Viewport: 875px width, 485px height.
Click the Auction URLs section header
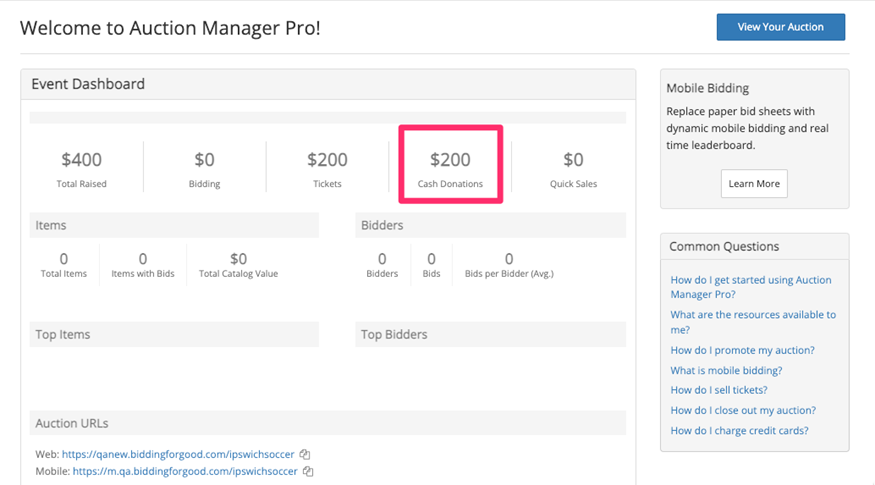328,423
